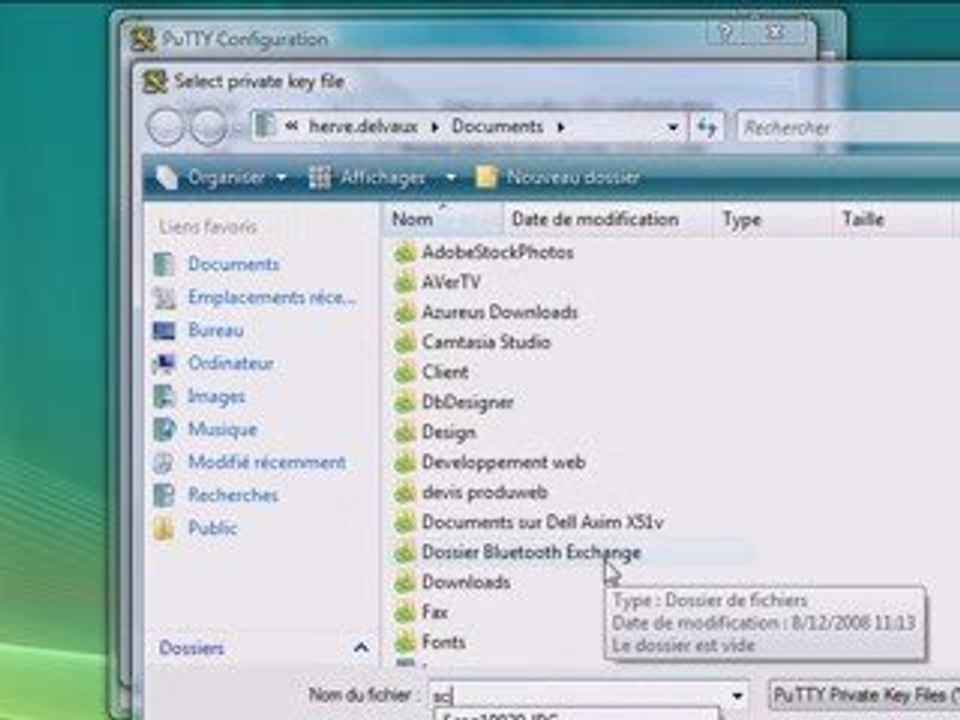Open Musique in favorite links
The height and width of the screenshot is (720, 960).
(222, 429)
